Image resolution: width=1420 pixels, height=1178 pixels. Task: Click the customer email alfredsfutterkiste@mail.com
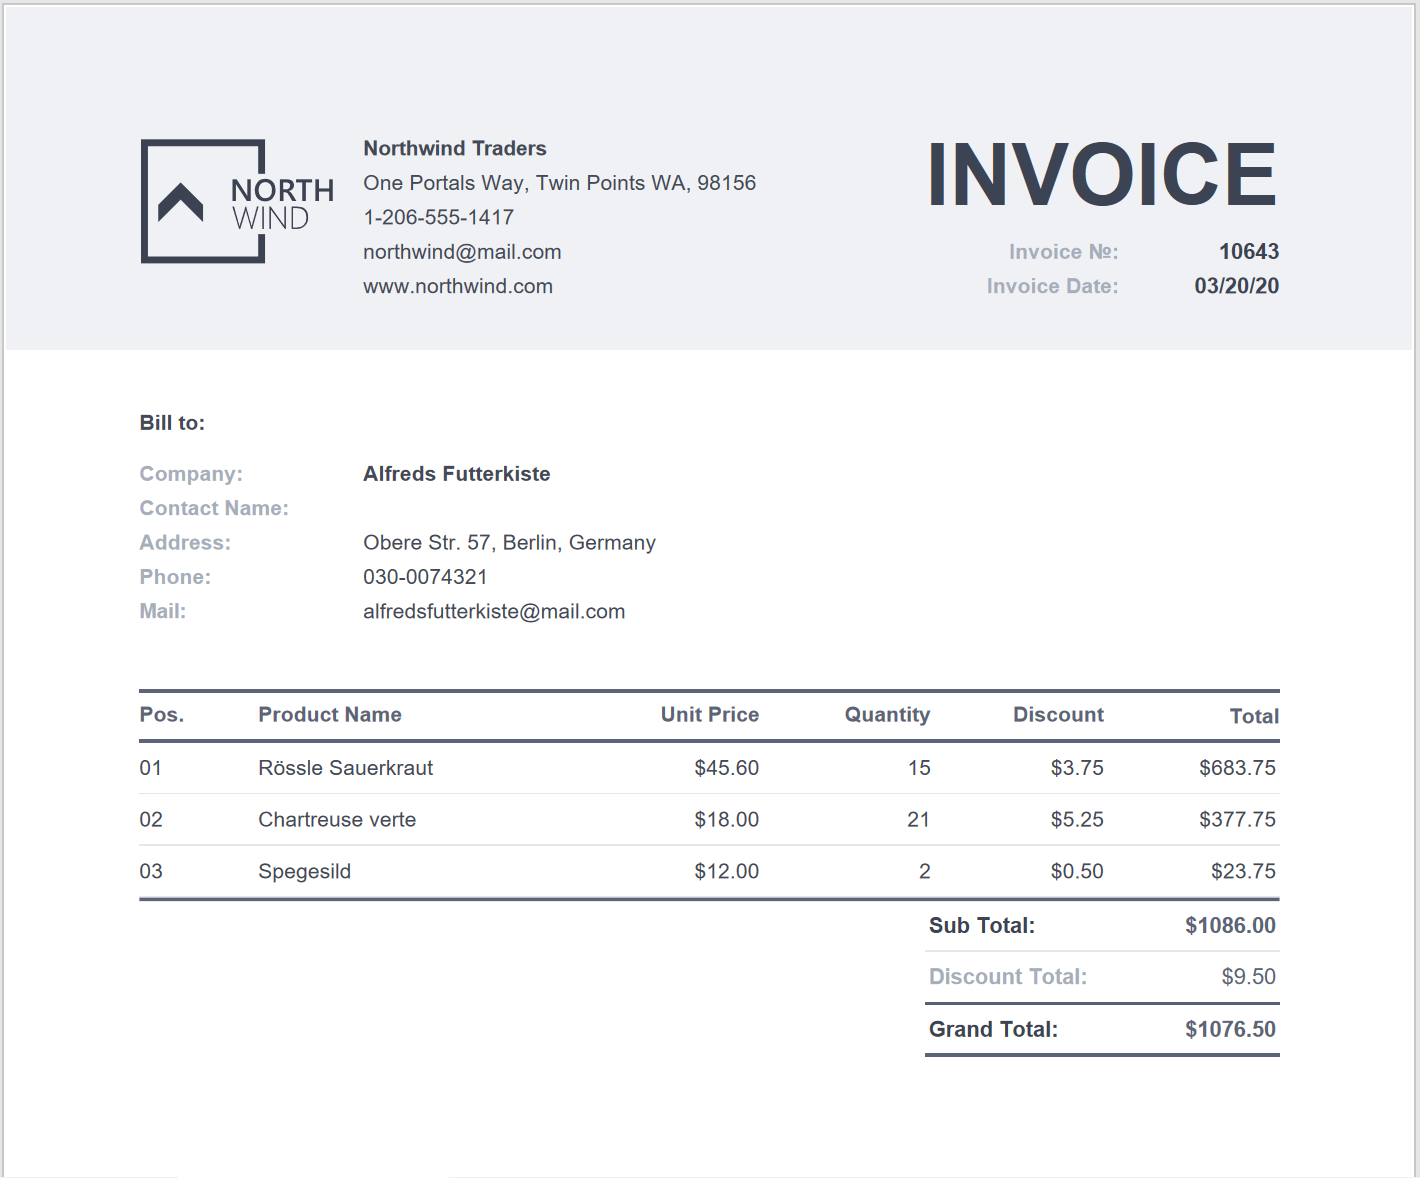tap(493, 611)
